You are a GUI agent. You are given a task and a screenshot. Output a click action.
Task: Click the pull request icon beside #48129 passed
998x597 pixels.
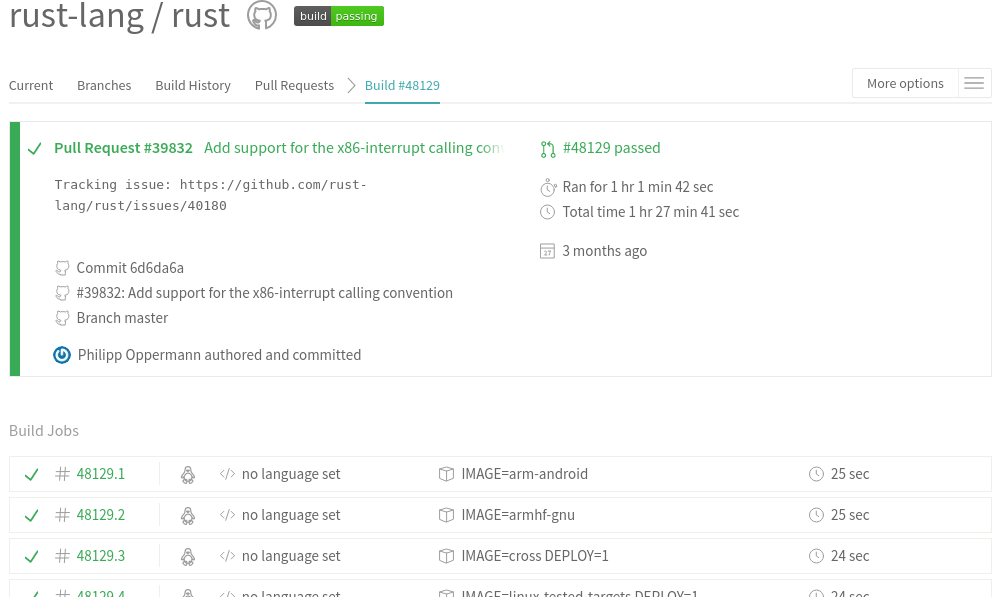(x=547, y=149)
